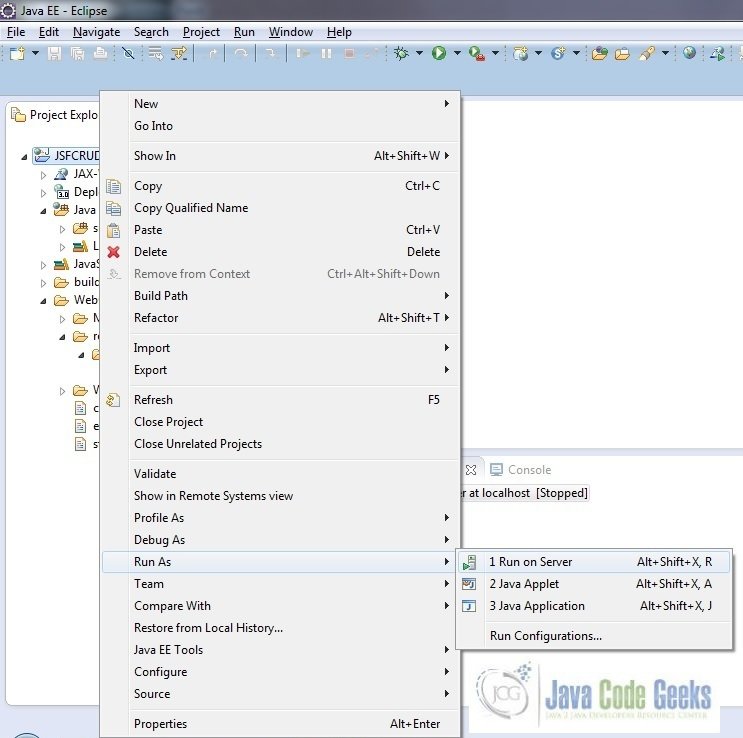Open the New wizard dropdown arrow
The width and height of the screenshot is (743, 738).
click(x=35, y=53)
